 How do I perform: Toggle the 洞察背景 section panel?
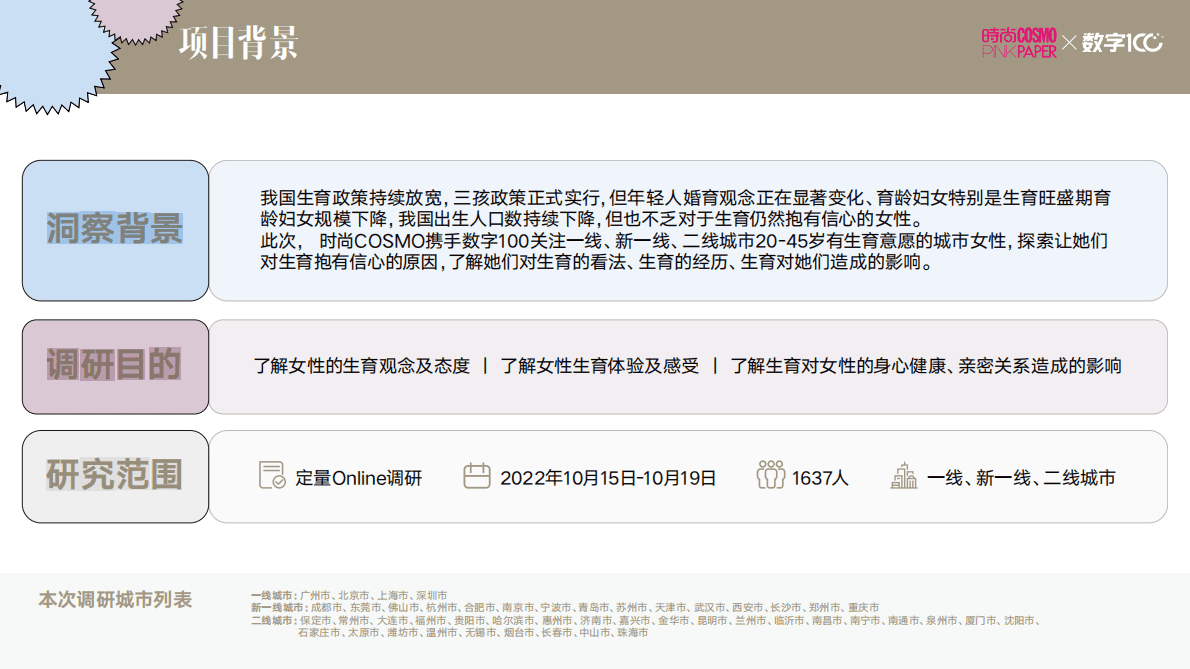pos(114,230)
